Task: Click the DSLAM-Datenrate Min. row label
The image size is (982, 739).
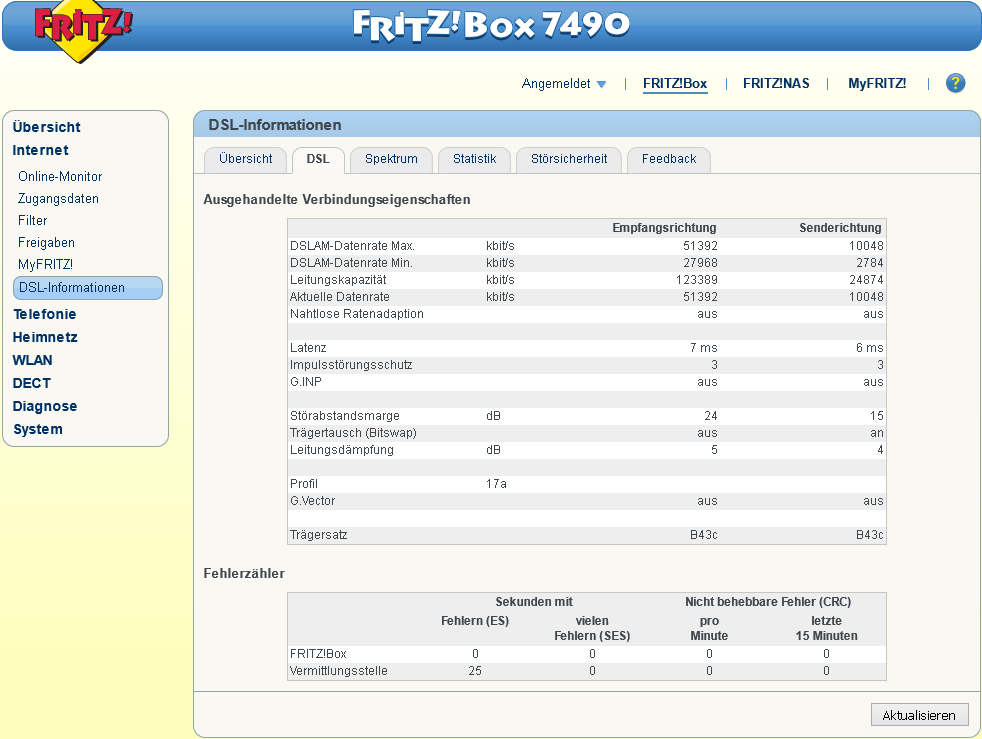Action: 351,263
